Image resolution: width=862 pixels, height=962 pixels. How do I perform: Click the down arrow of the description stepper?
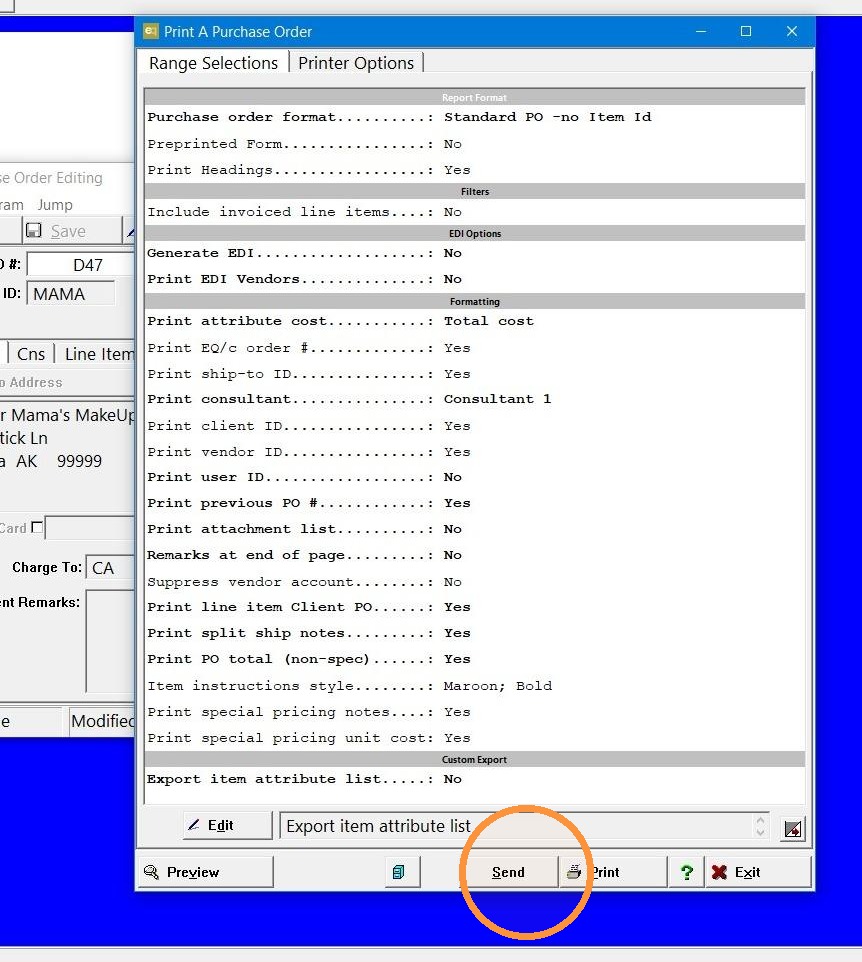point(760,833)
